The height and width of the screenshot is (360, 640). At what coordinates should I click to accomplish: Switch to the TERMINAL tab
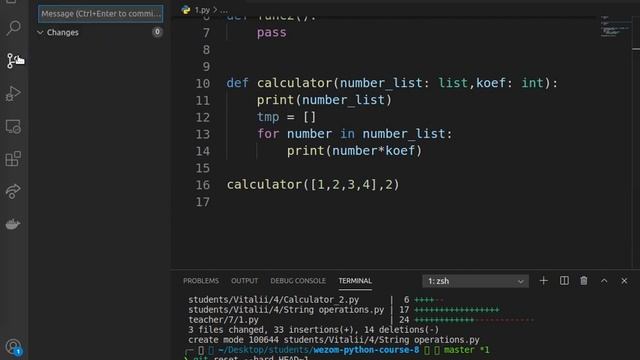coord(355,281)
